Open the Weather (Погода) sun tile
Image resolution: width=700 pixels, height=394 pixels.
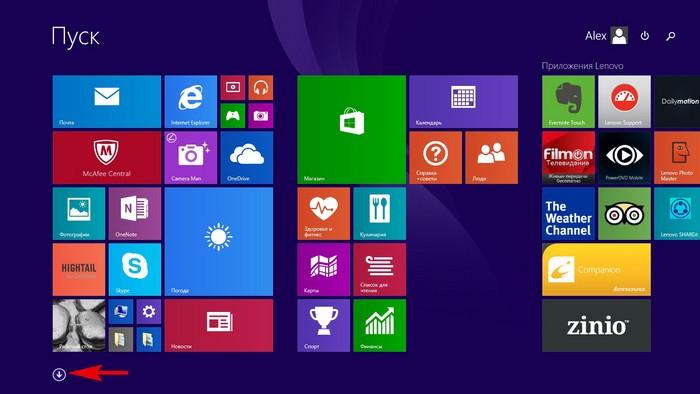point(219,241)
